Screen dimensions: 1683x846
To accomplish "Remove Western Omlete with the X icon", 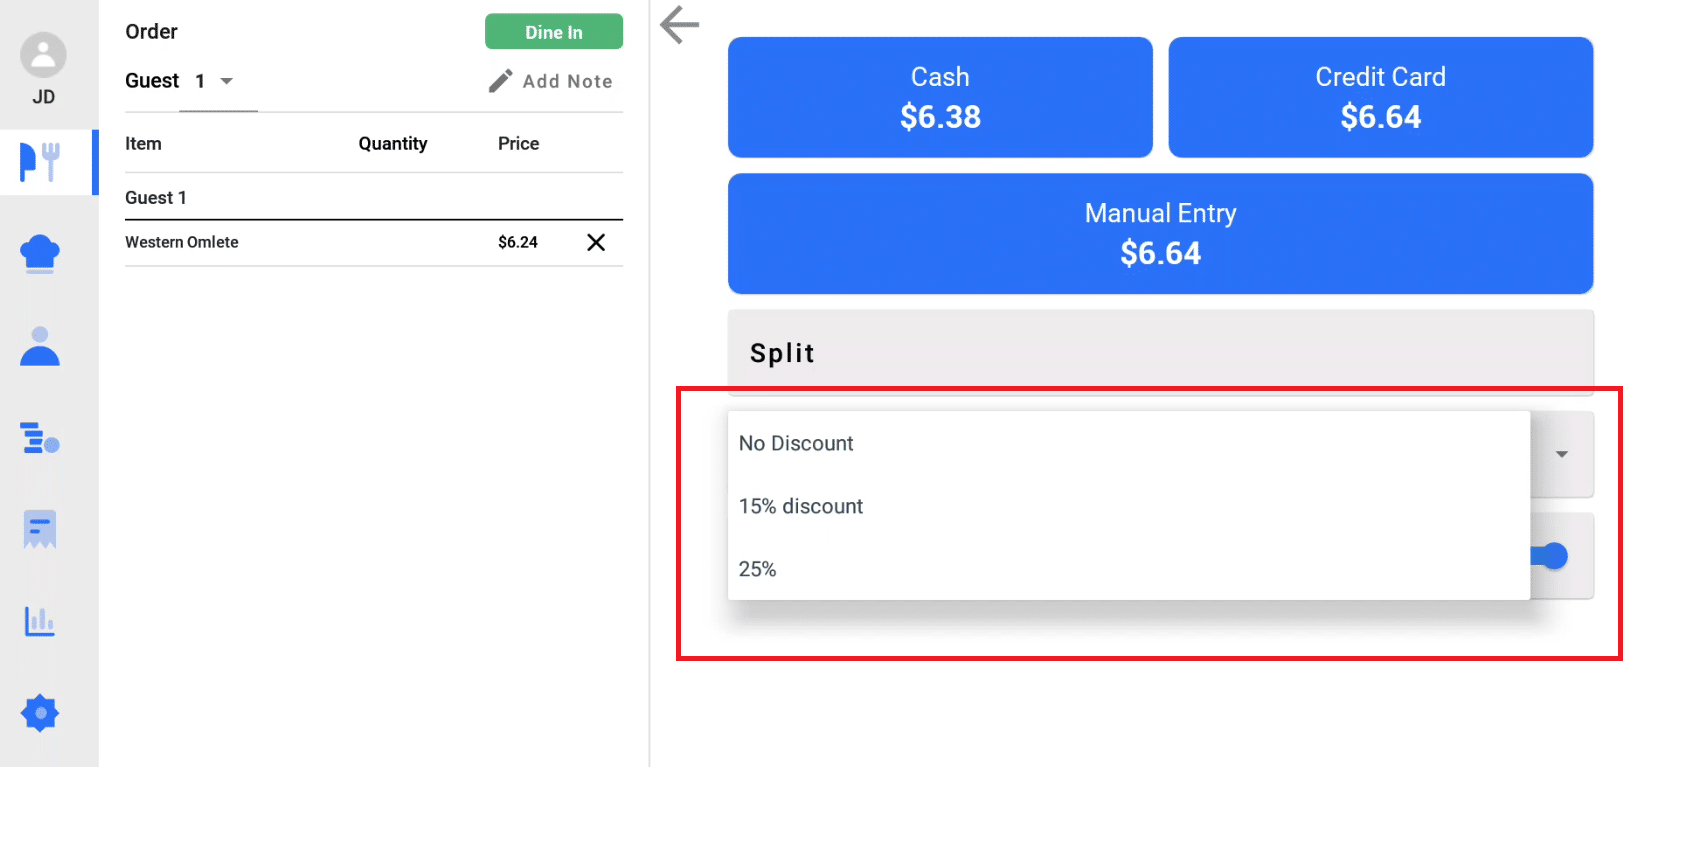I will (x=596, y=242).
